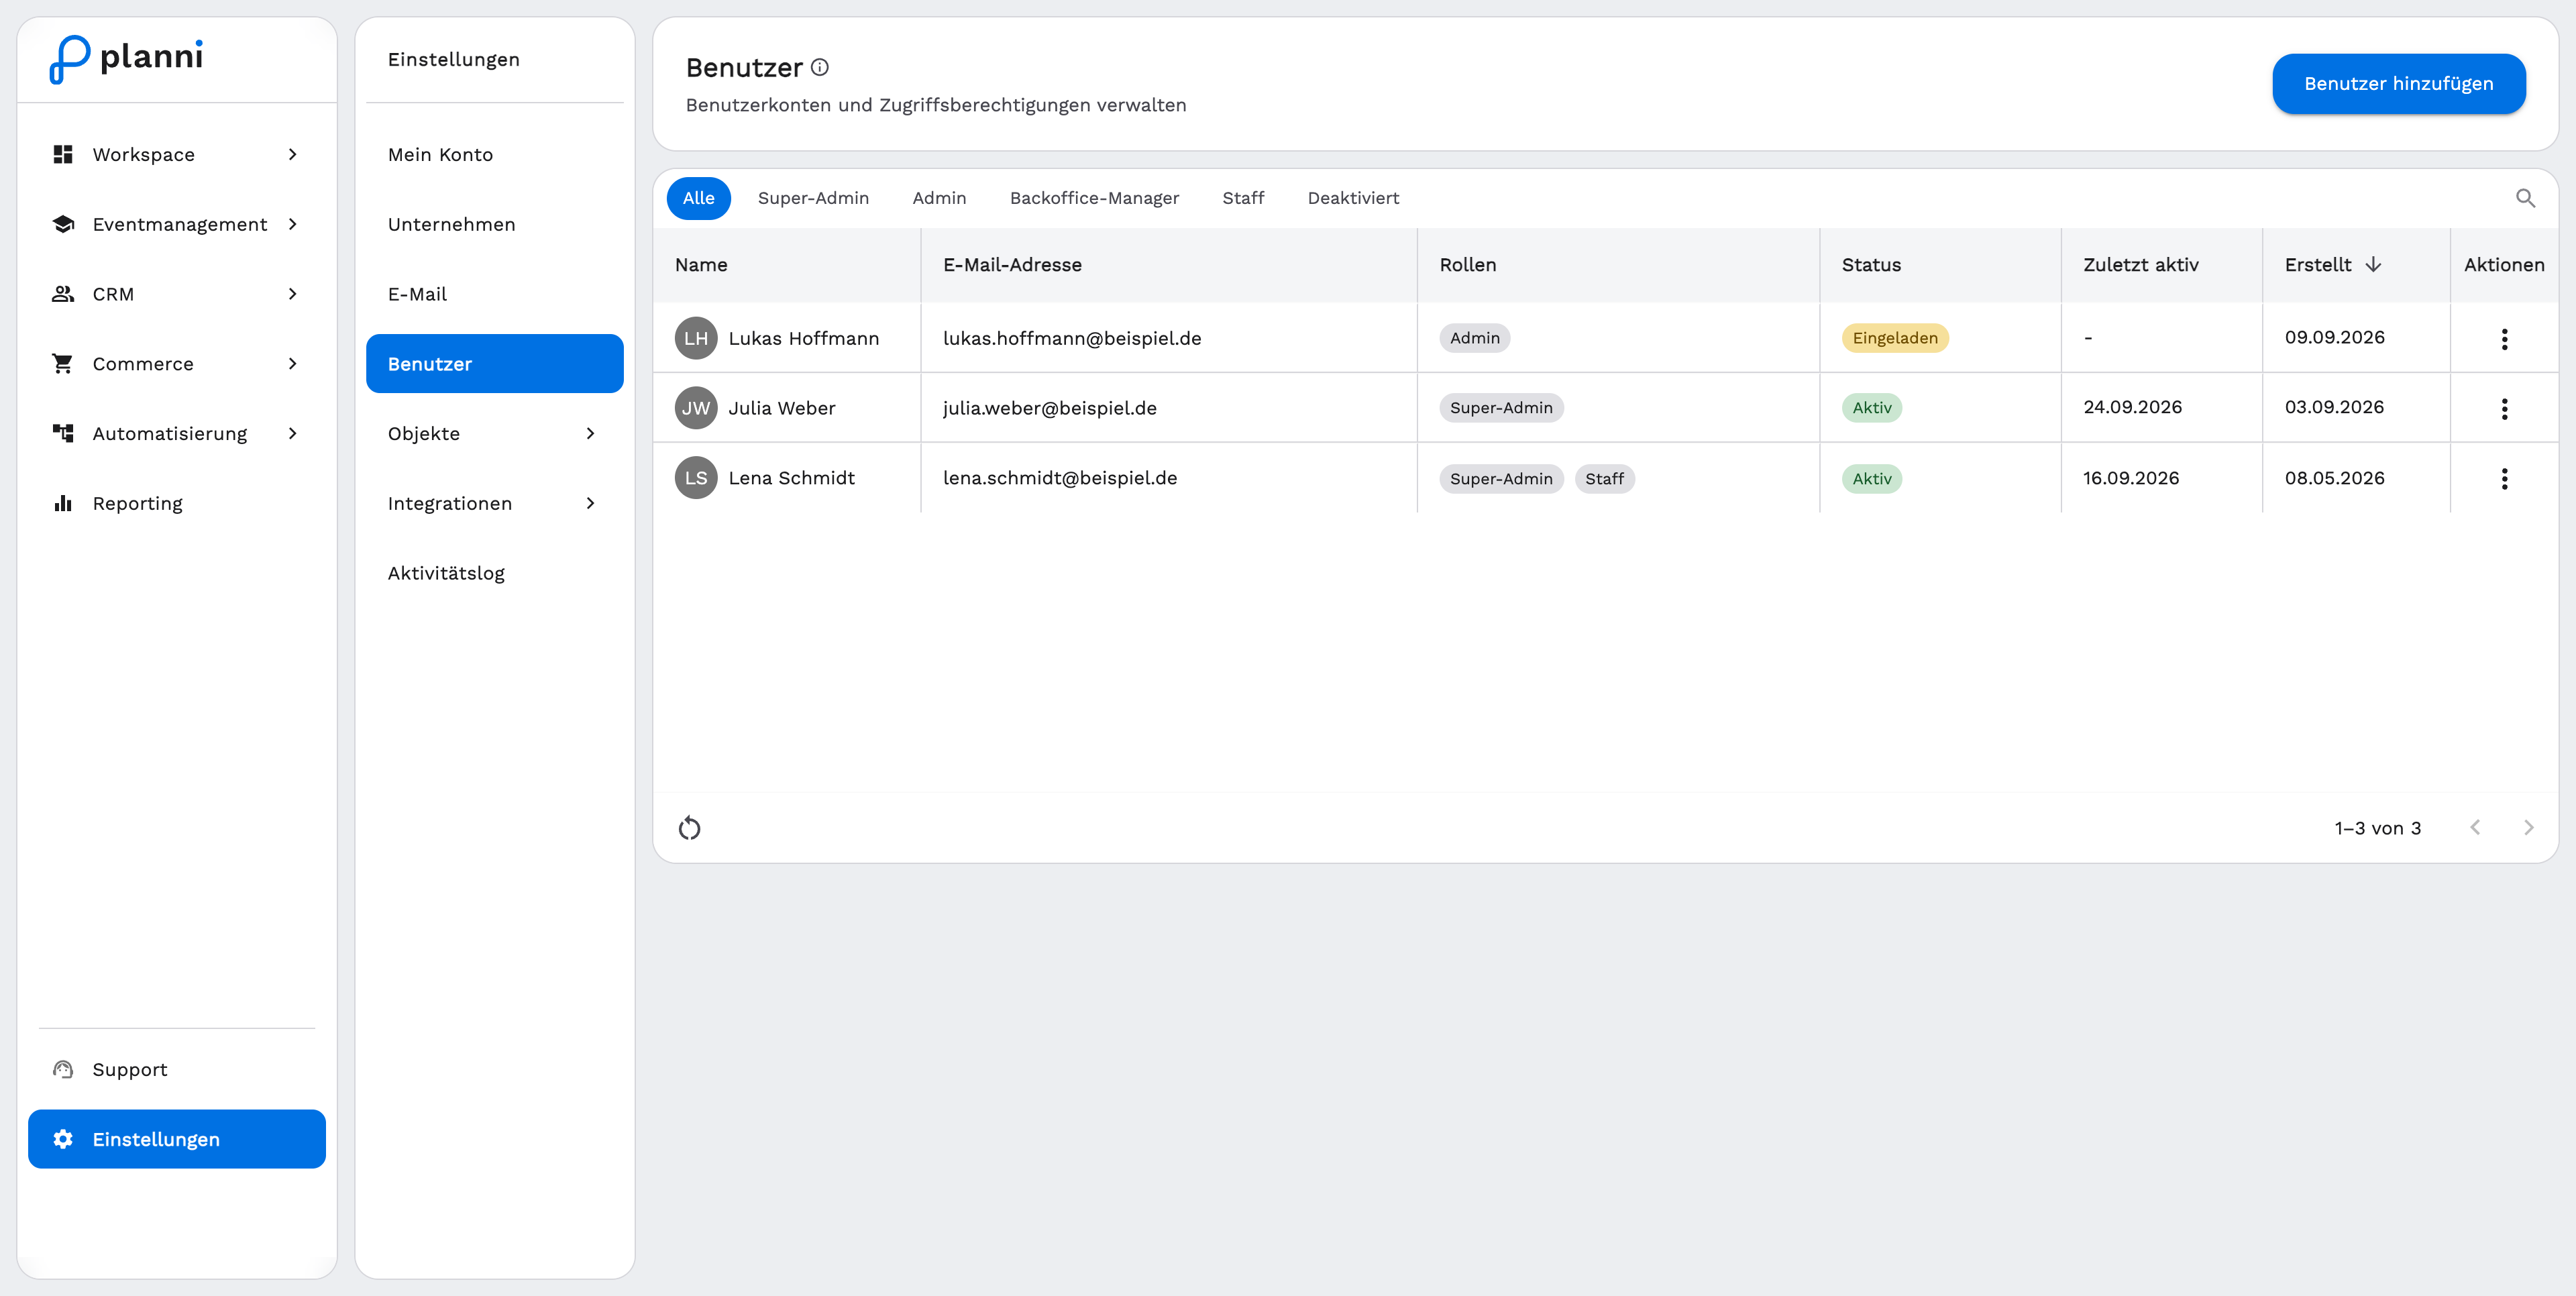
Task: Select the Alle filter tab
Action: [x=698, y=198]
